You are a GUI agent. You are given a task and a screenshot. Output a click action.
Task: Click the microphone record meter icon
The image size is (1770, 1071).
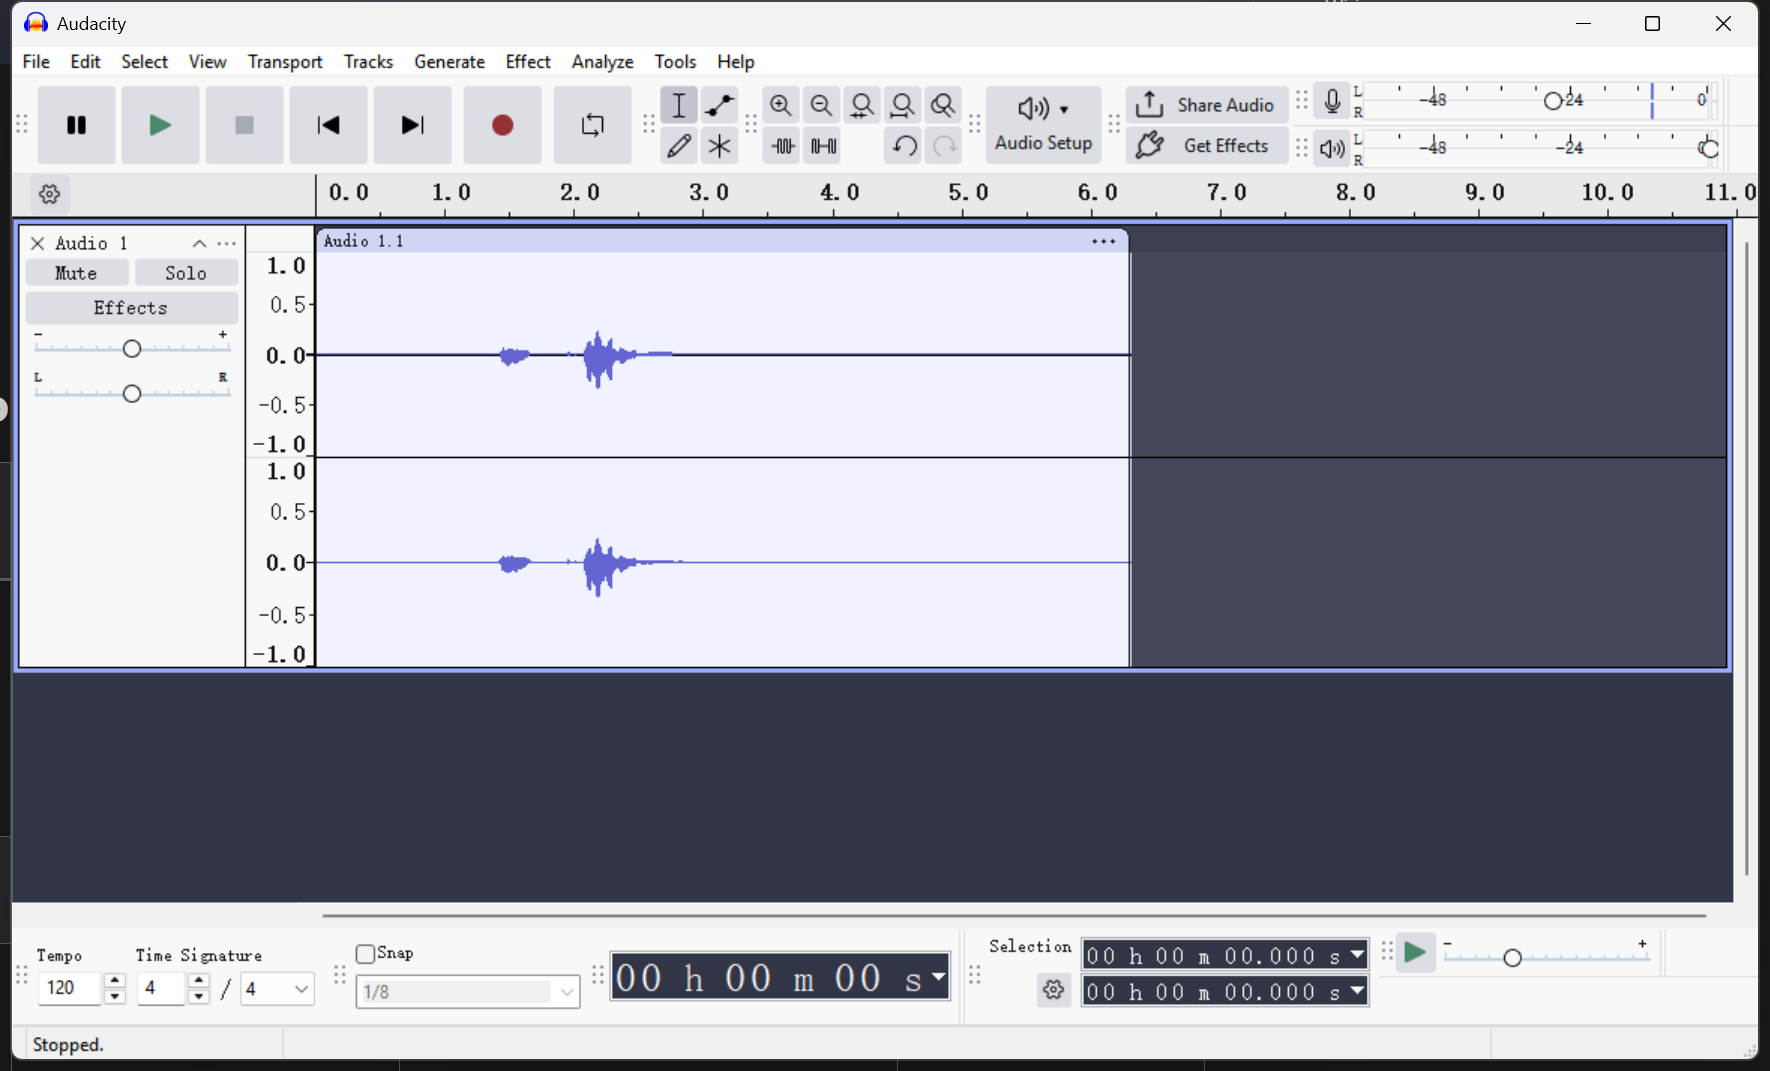coord(1332,102)
